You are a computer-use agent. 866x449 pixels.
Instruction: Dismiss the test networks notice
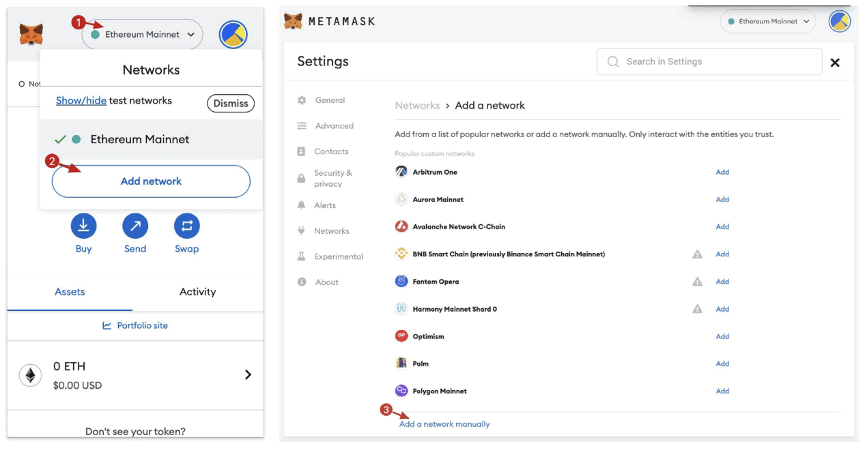[x=231, y=103]
